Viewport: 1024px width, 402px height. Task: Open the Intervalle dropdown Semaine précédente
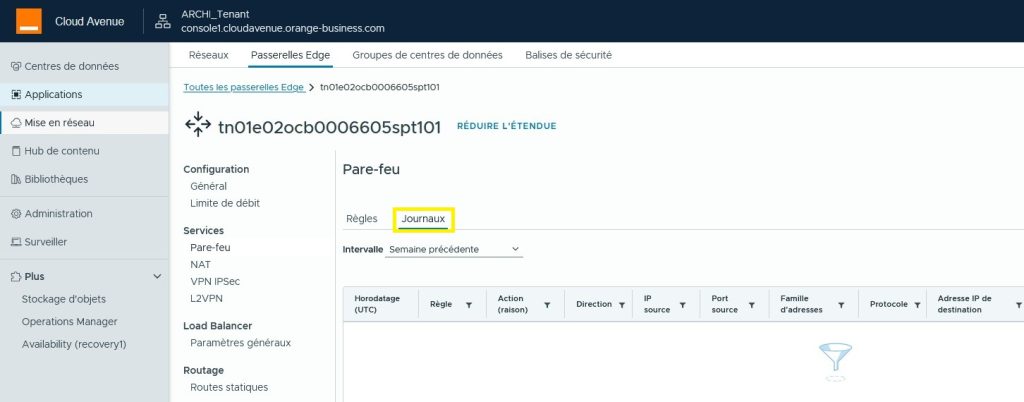pos(454,249)
